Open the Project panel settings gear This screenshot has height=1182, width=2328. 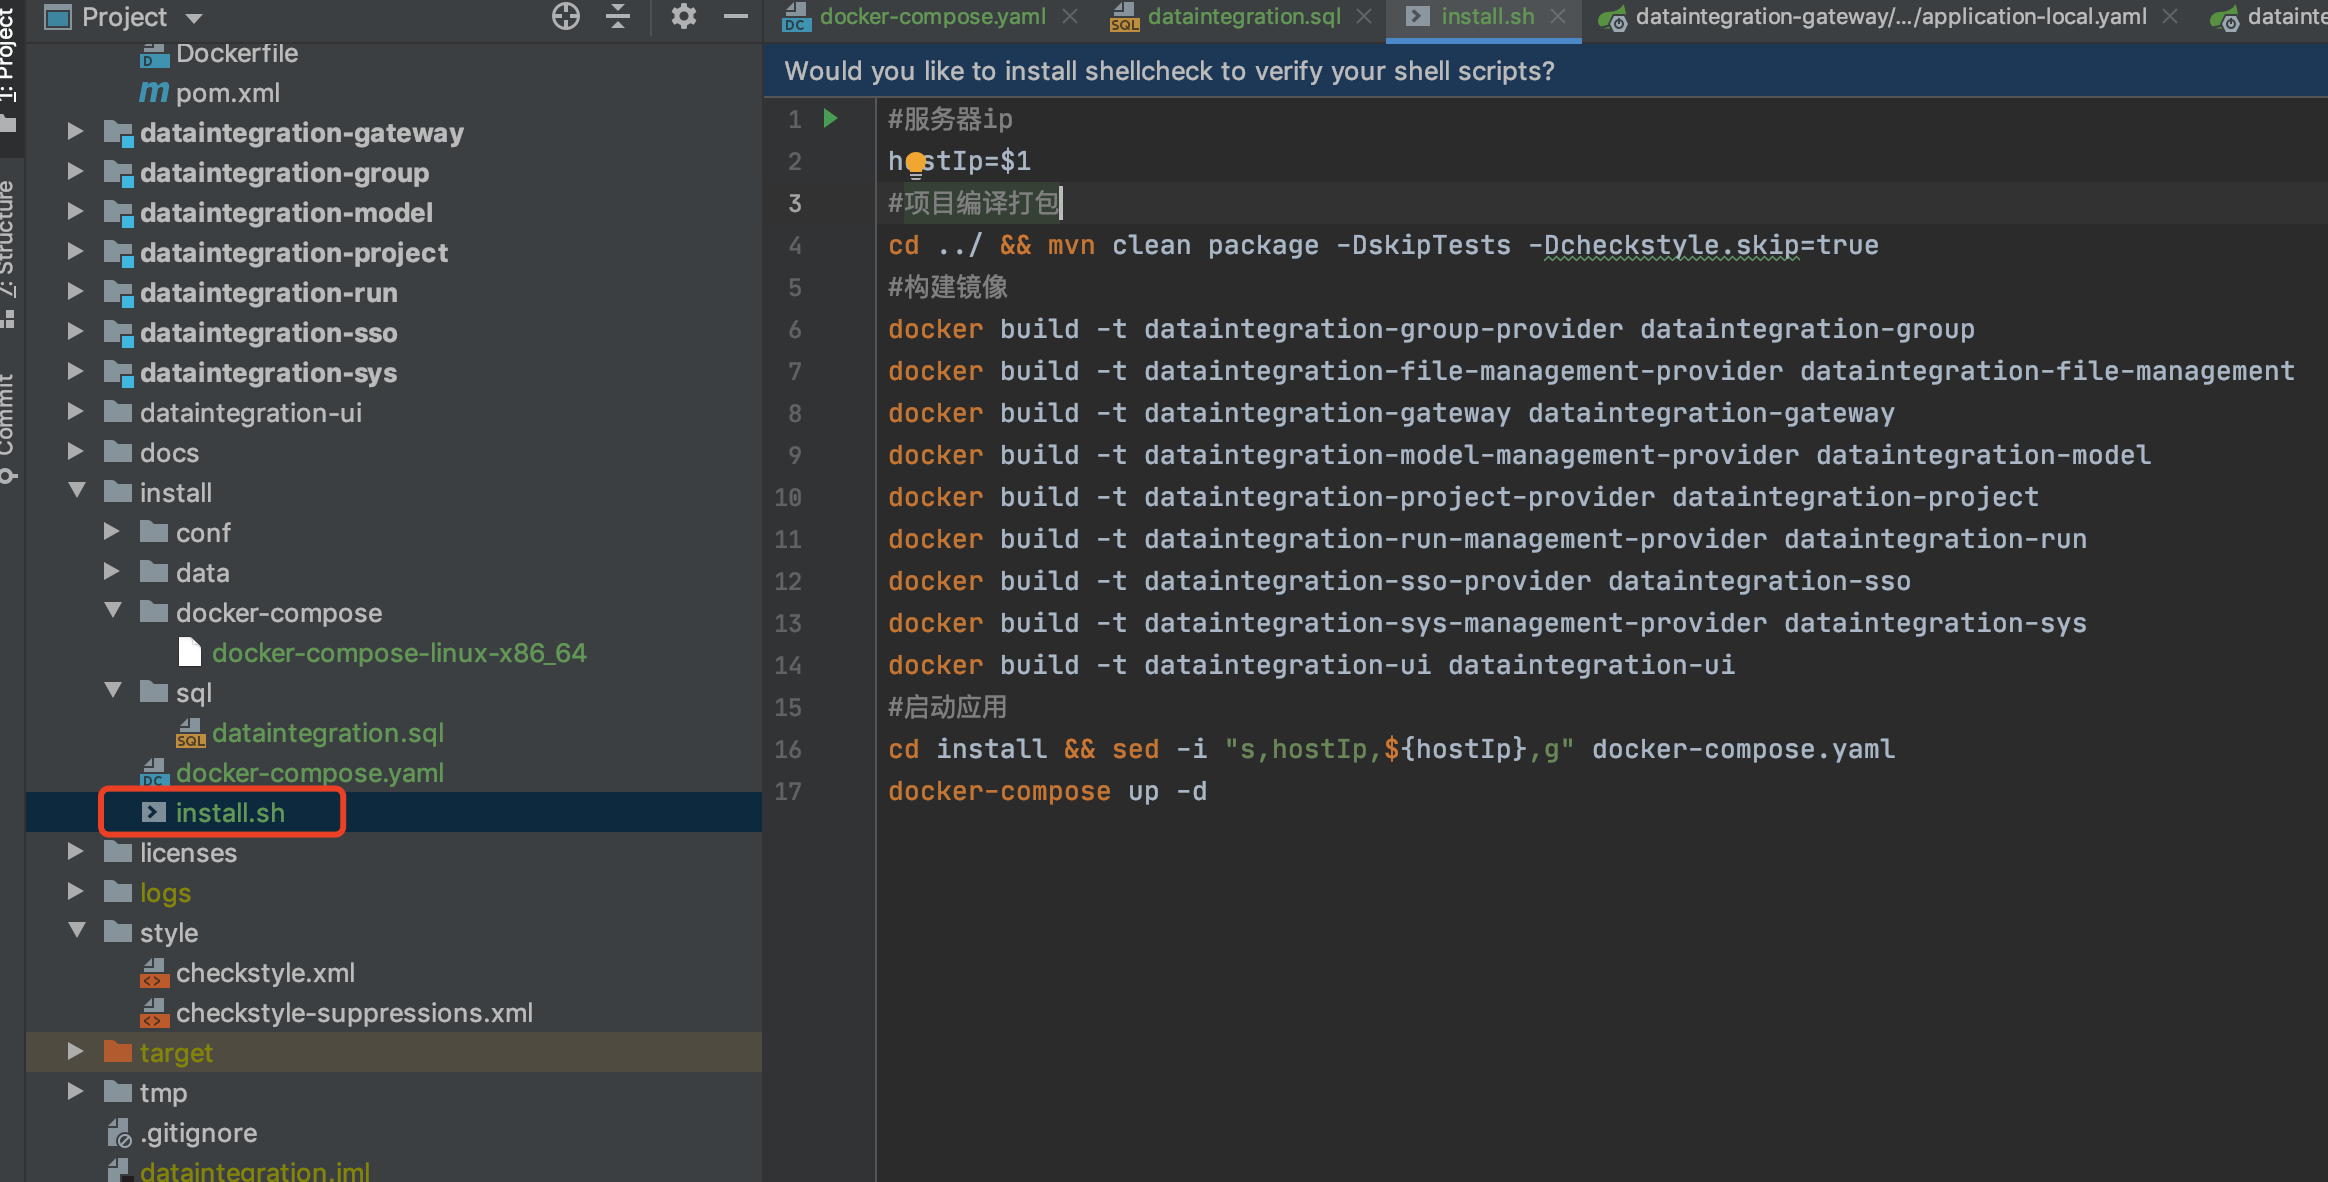pos(684,17)
